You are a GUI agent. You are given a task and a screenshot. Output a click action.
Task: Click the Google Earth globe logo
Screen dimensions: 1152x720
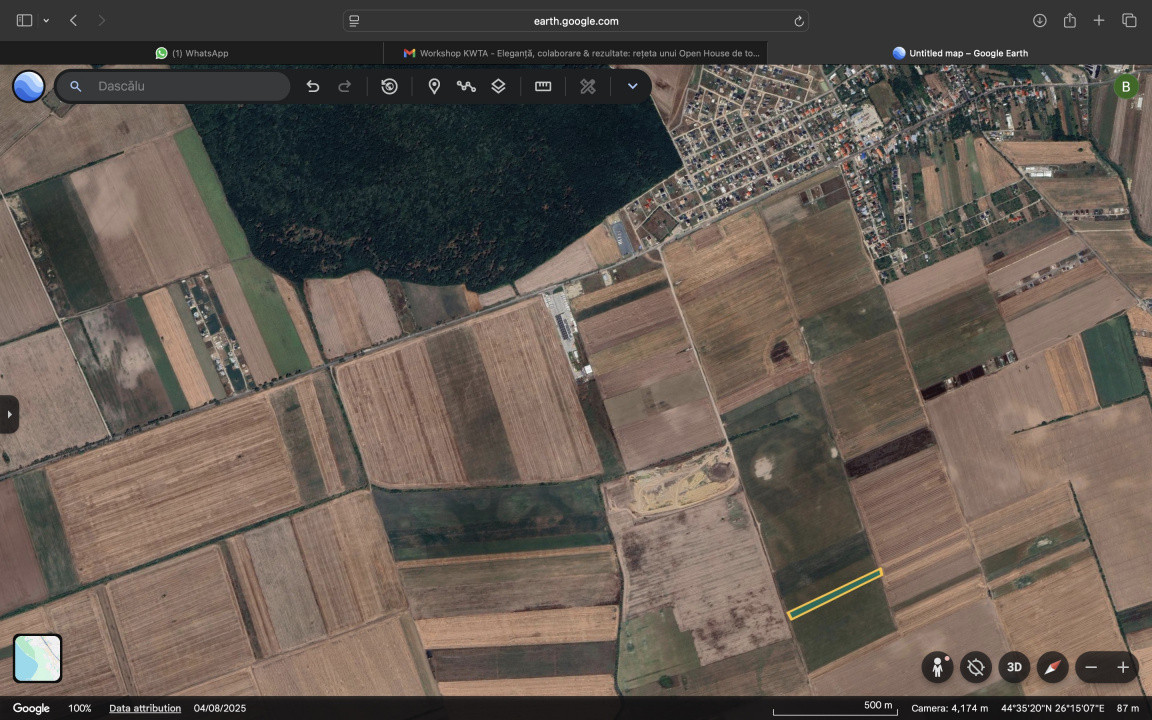28,86
